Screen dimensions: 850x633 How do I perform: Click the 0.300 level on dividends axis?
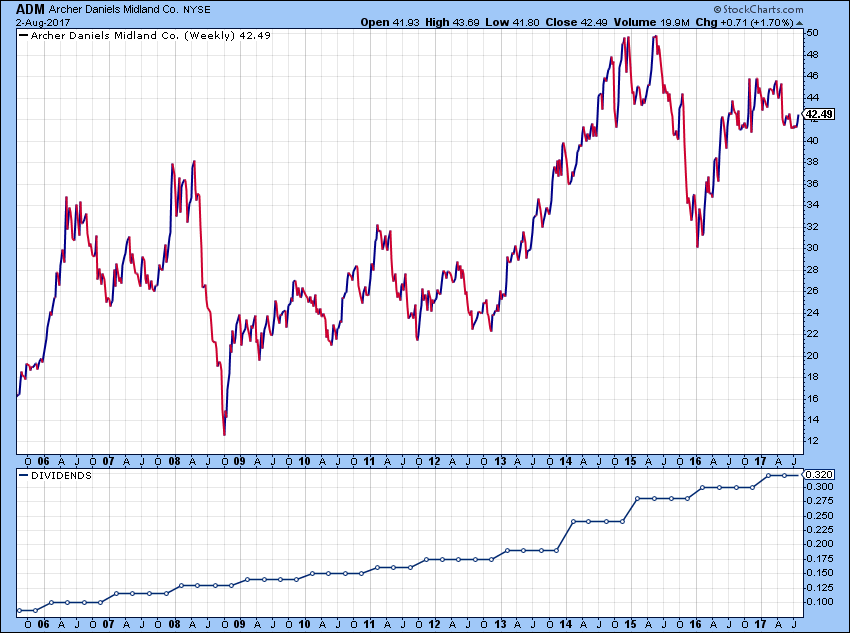820,487
